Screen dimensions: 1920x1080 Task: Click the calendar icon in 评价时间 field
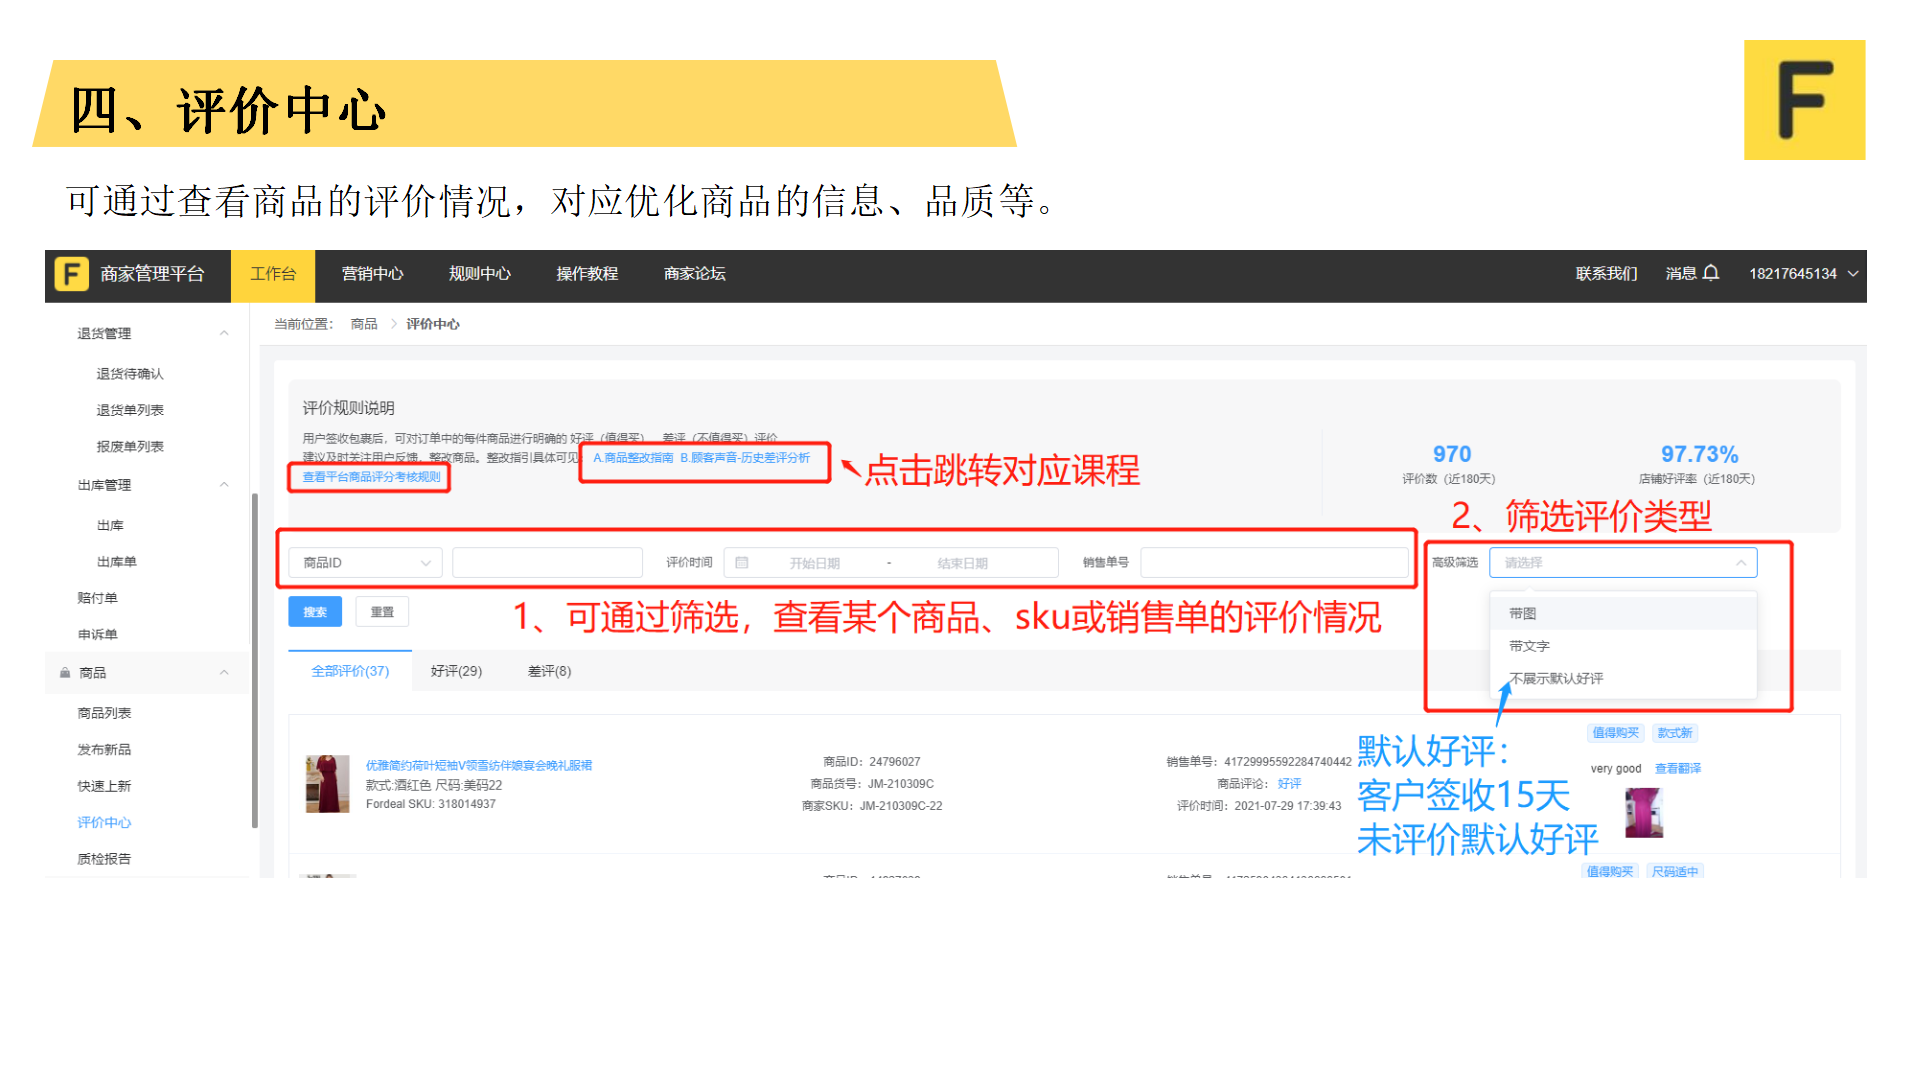(x=742, y=563)
